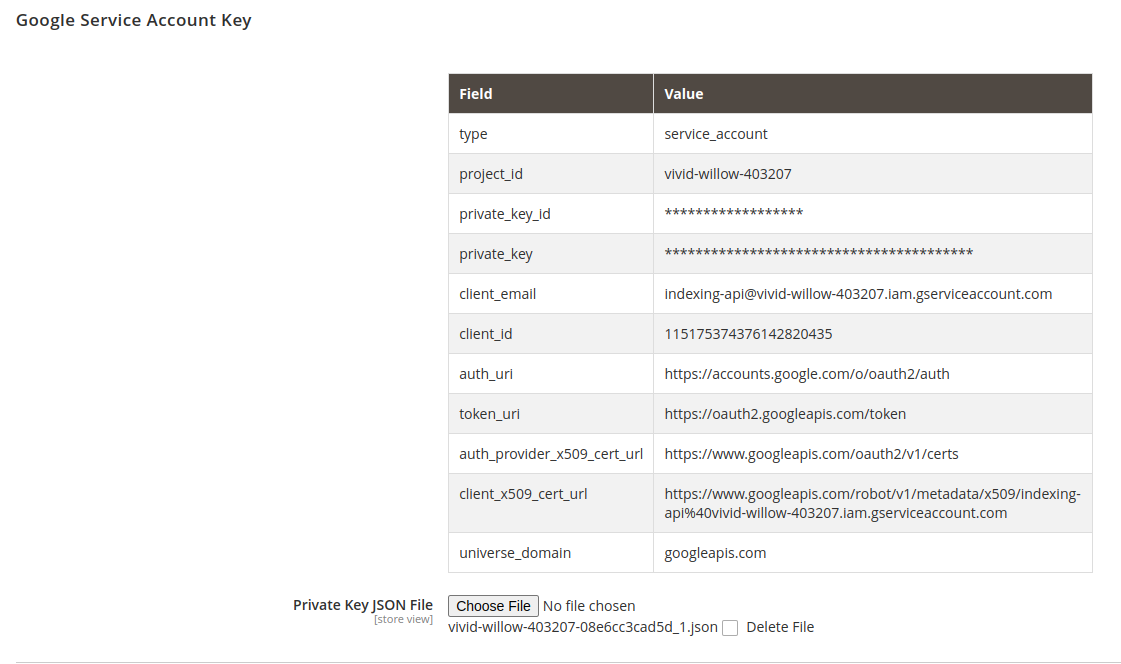
Task: Click the masked private_key_id value
Action: (734, 212)
